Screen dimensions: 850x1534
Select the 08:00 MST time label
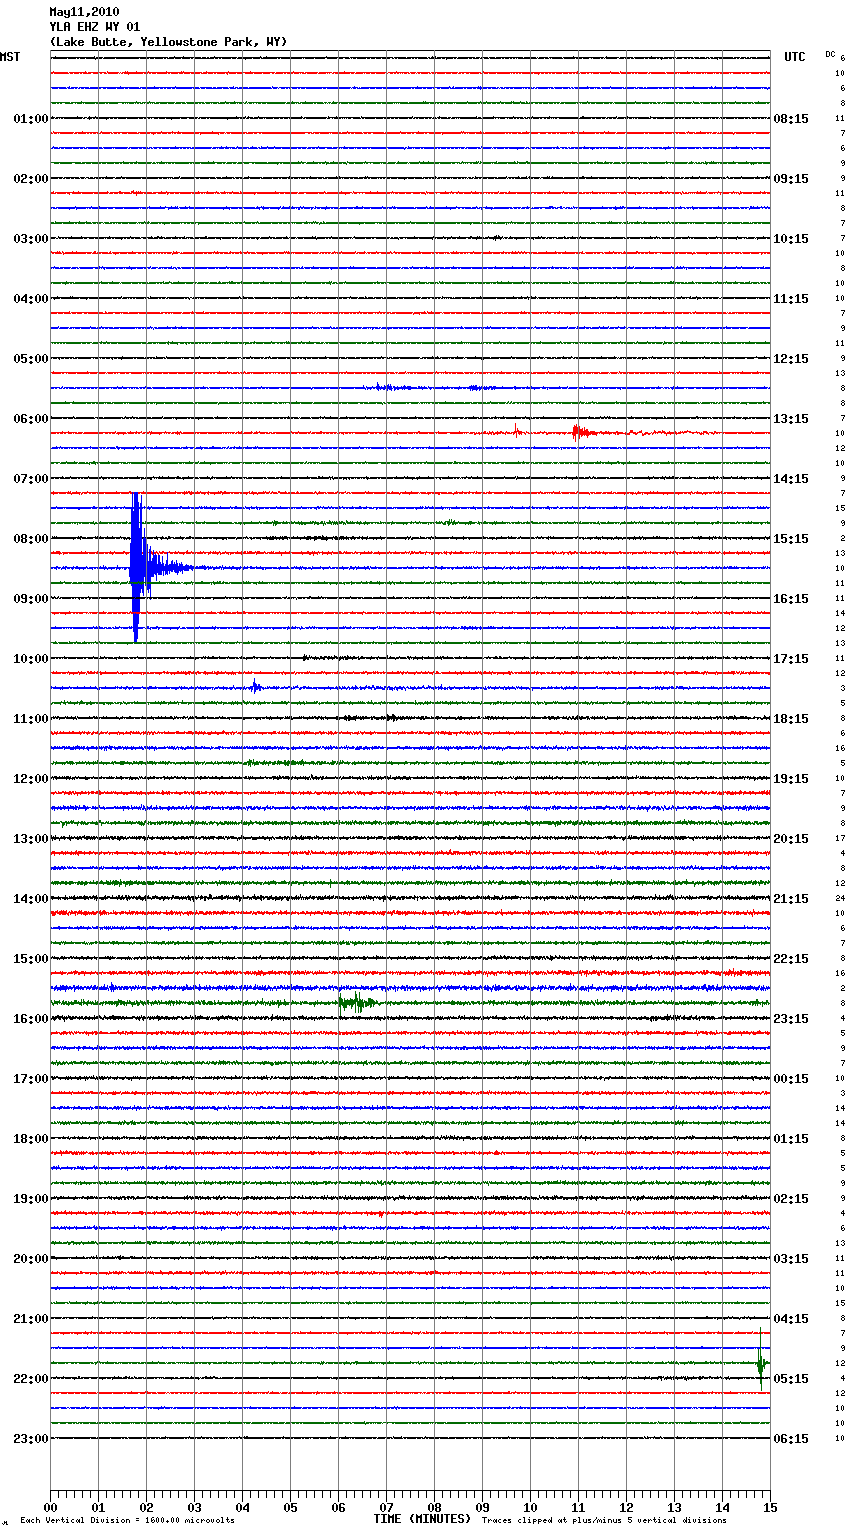pyautogui.click(x=31, y=539)
